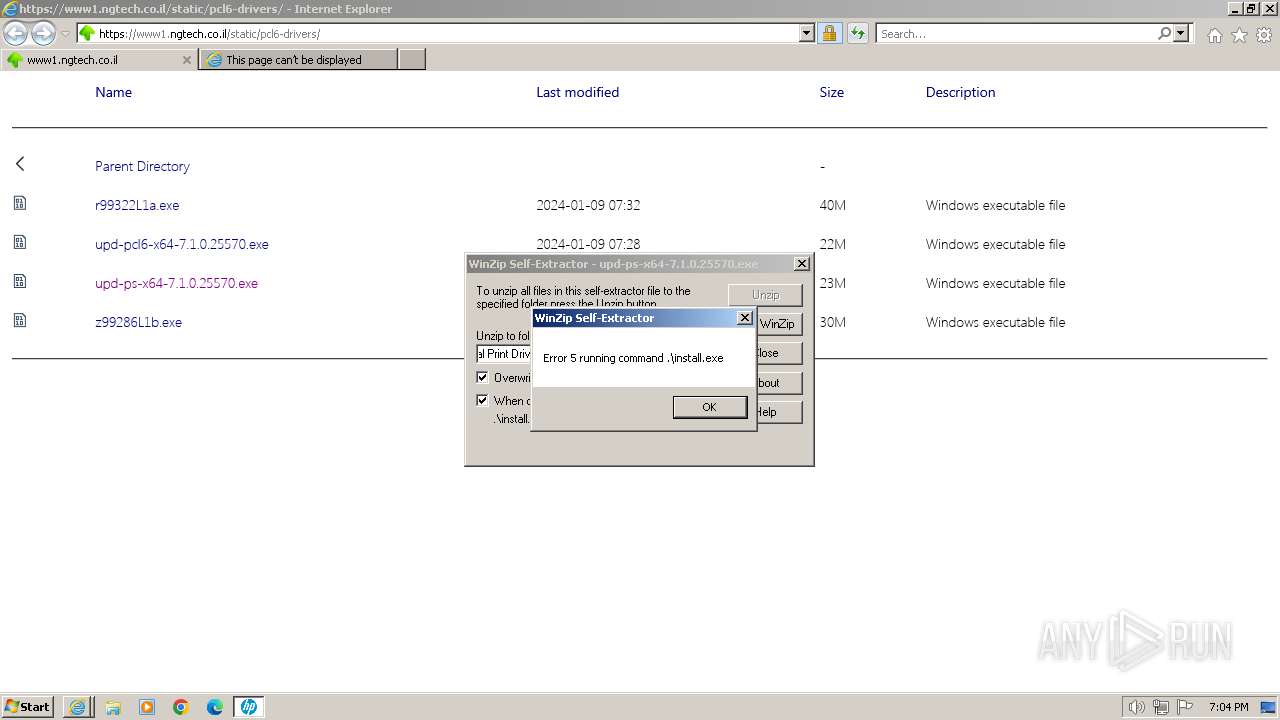Launch Microsoft Edge from taskbar
Image resolution: width=1280 pixels, height=720 pixels.
(215, 707)
